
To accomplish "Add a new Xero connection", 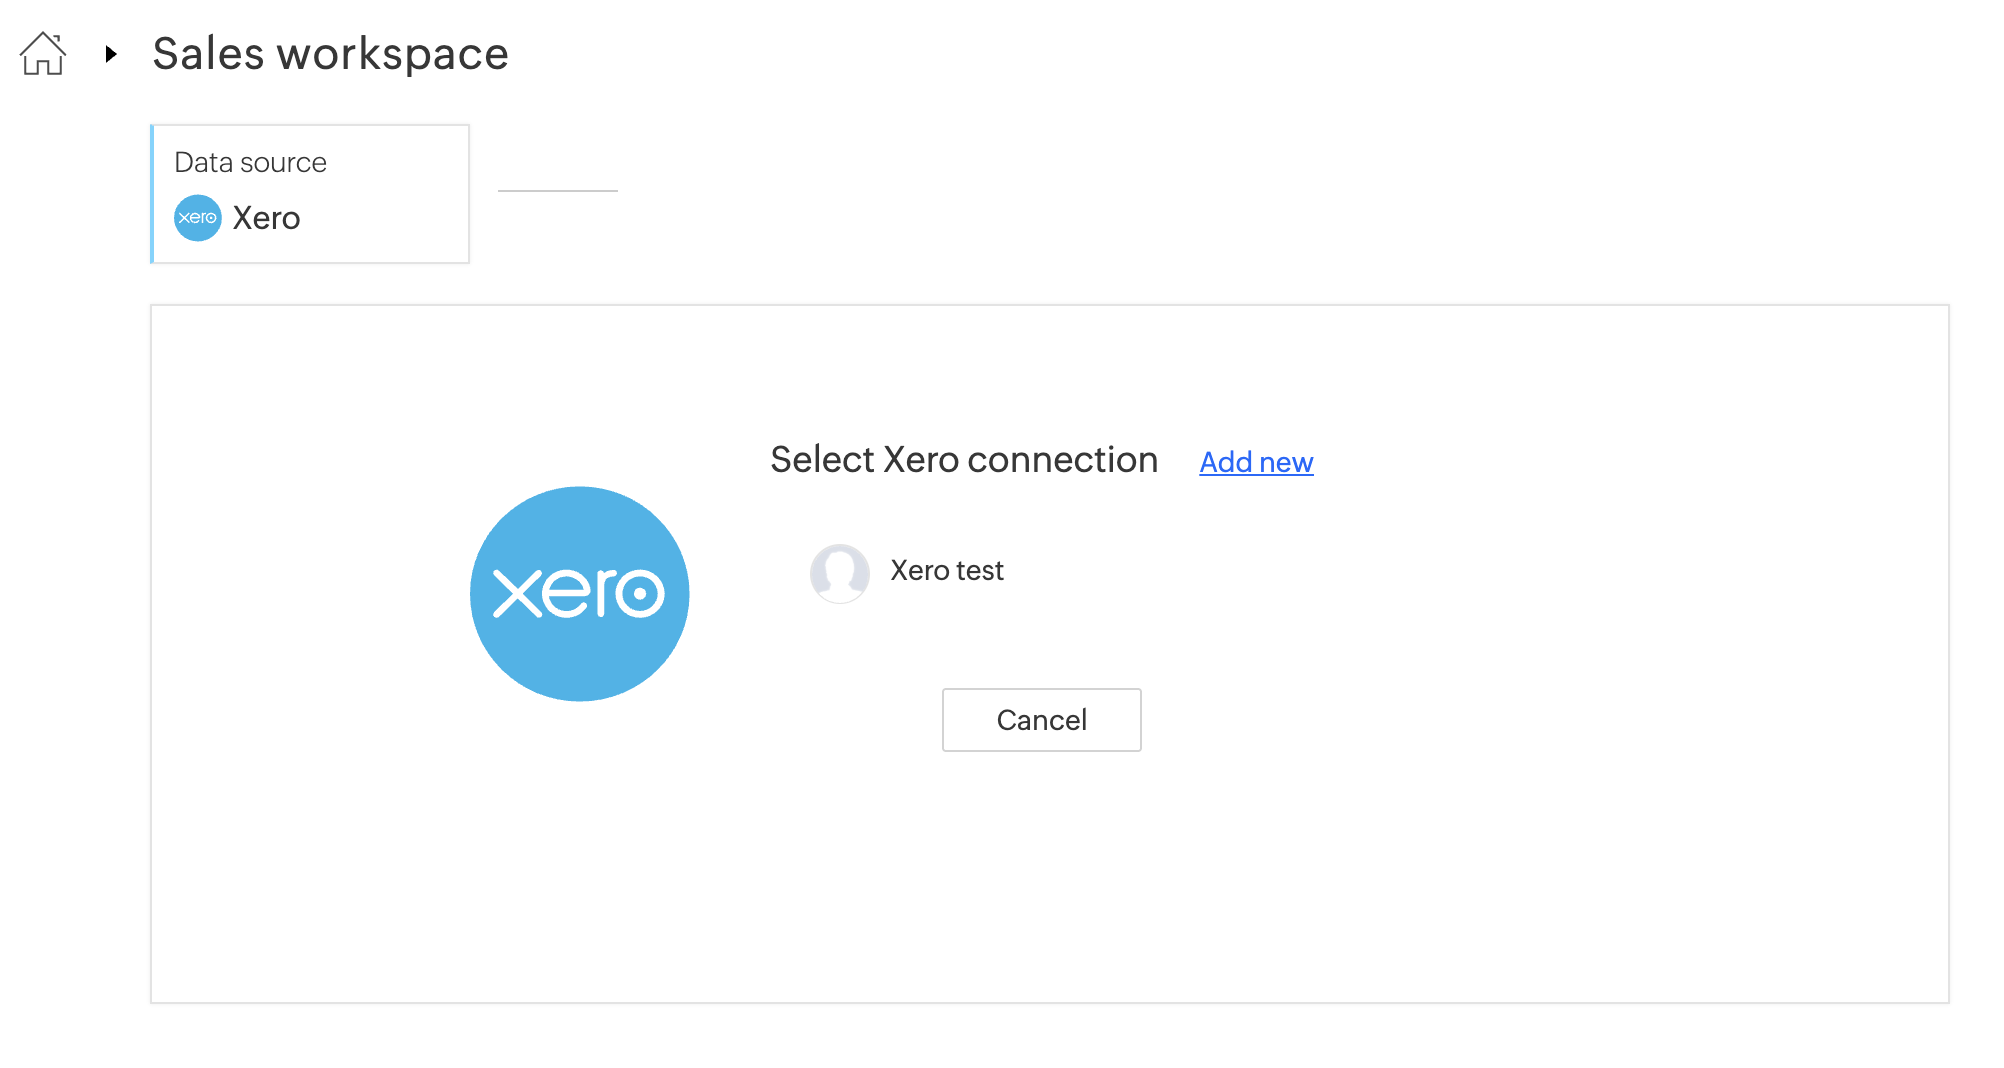I will tap(1256, 462).
